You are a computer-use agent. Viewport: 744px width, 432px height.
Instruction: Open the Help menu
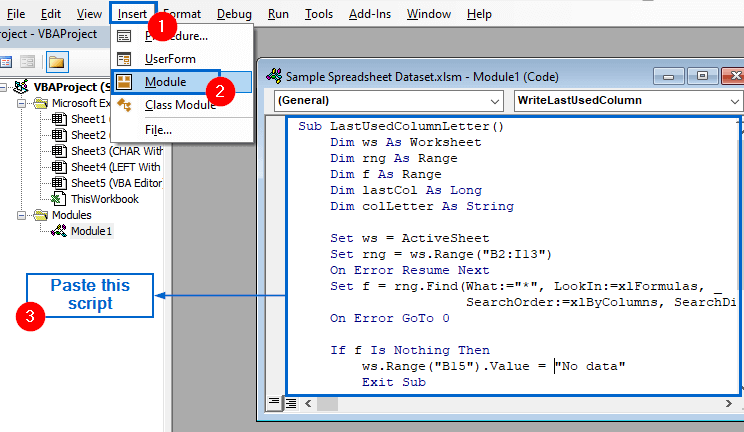479,14
